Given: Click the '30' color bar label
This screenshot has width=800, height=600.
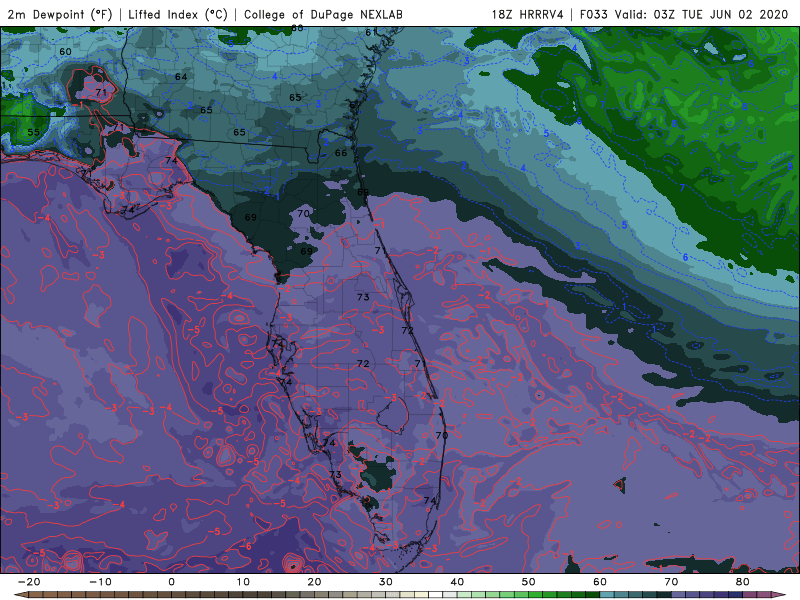Looking at the screenshot, I should click(x=386, y=582).
